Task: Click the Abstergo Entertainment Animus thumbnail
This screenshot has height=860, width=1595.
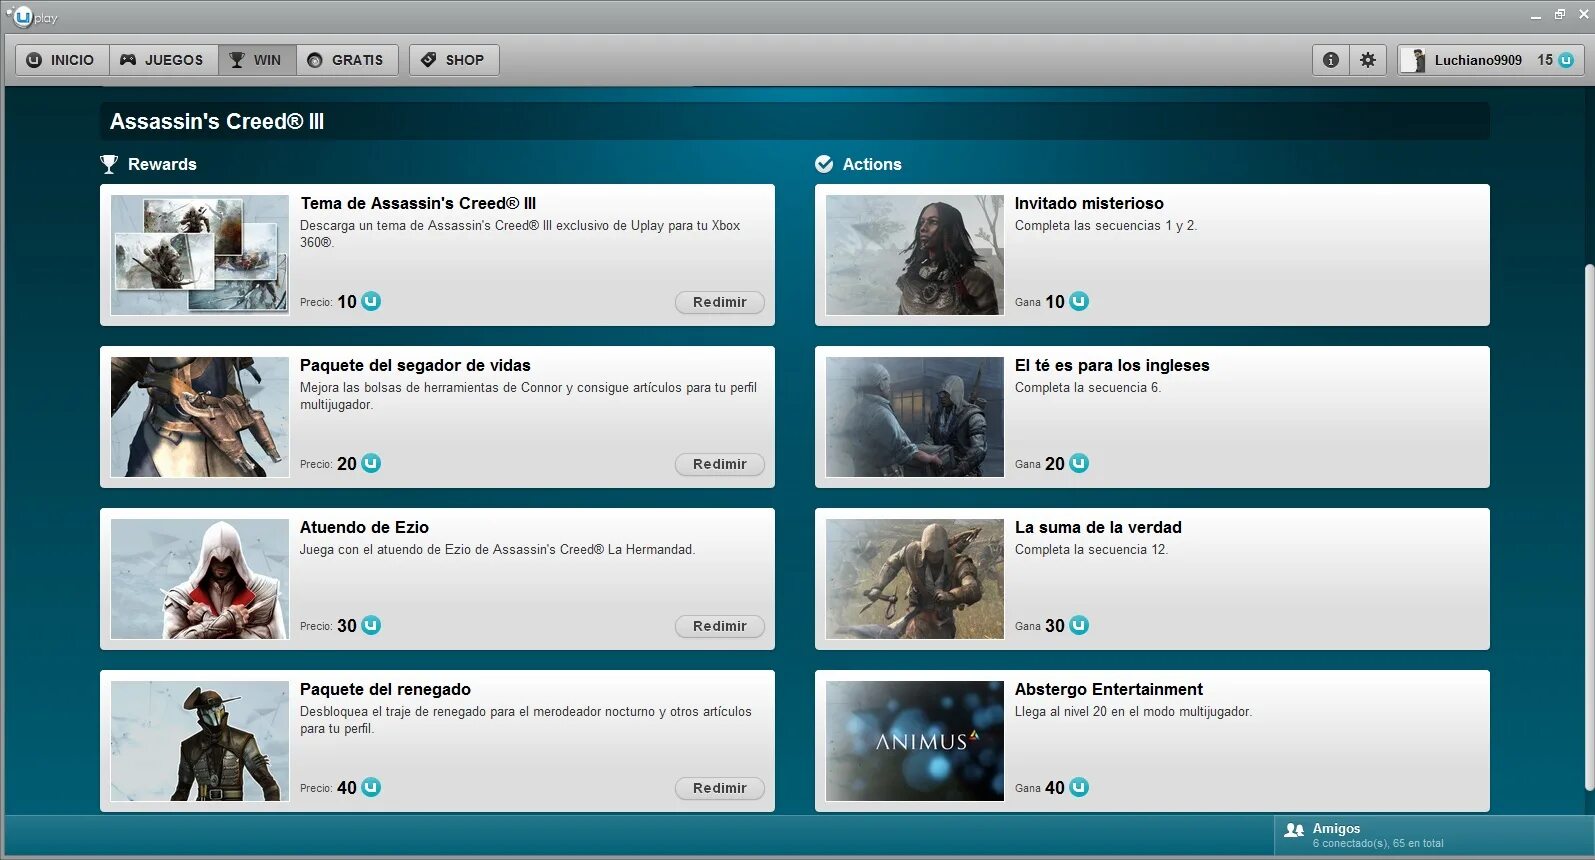Action: pyautogui.click(x=915, y=741)
